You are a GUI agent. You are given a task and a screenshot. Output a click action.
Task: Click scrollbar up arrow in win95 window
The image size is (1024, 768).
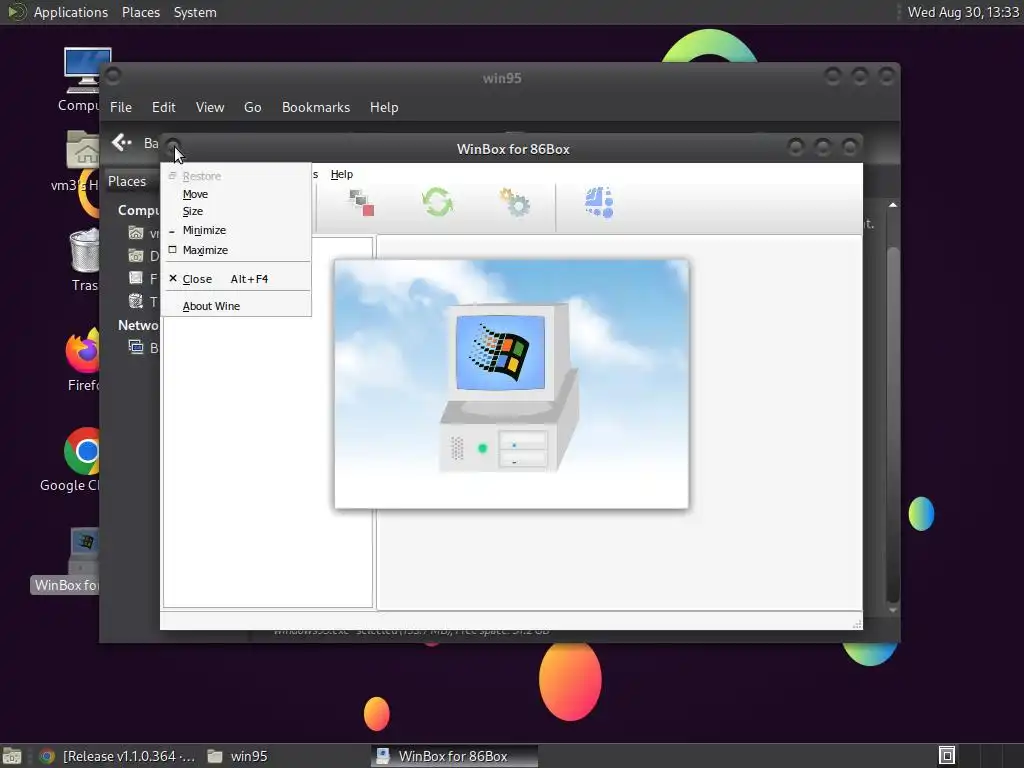[893, 205]
